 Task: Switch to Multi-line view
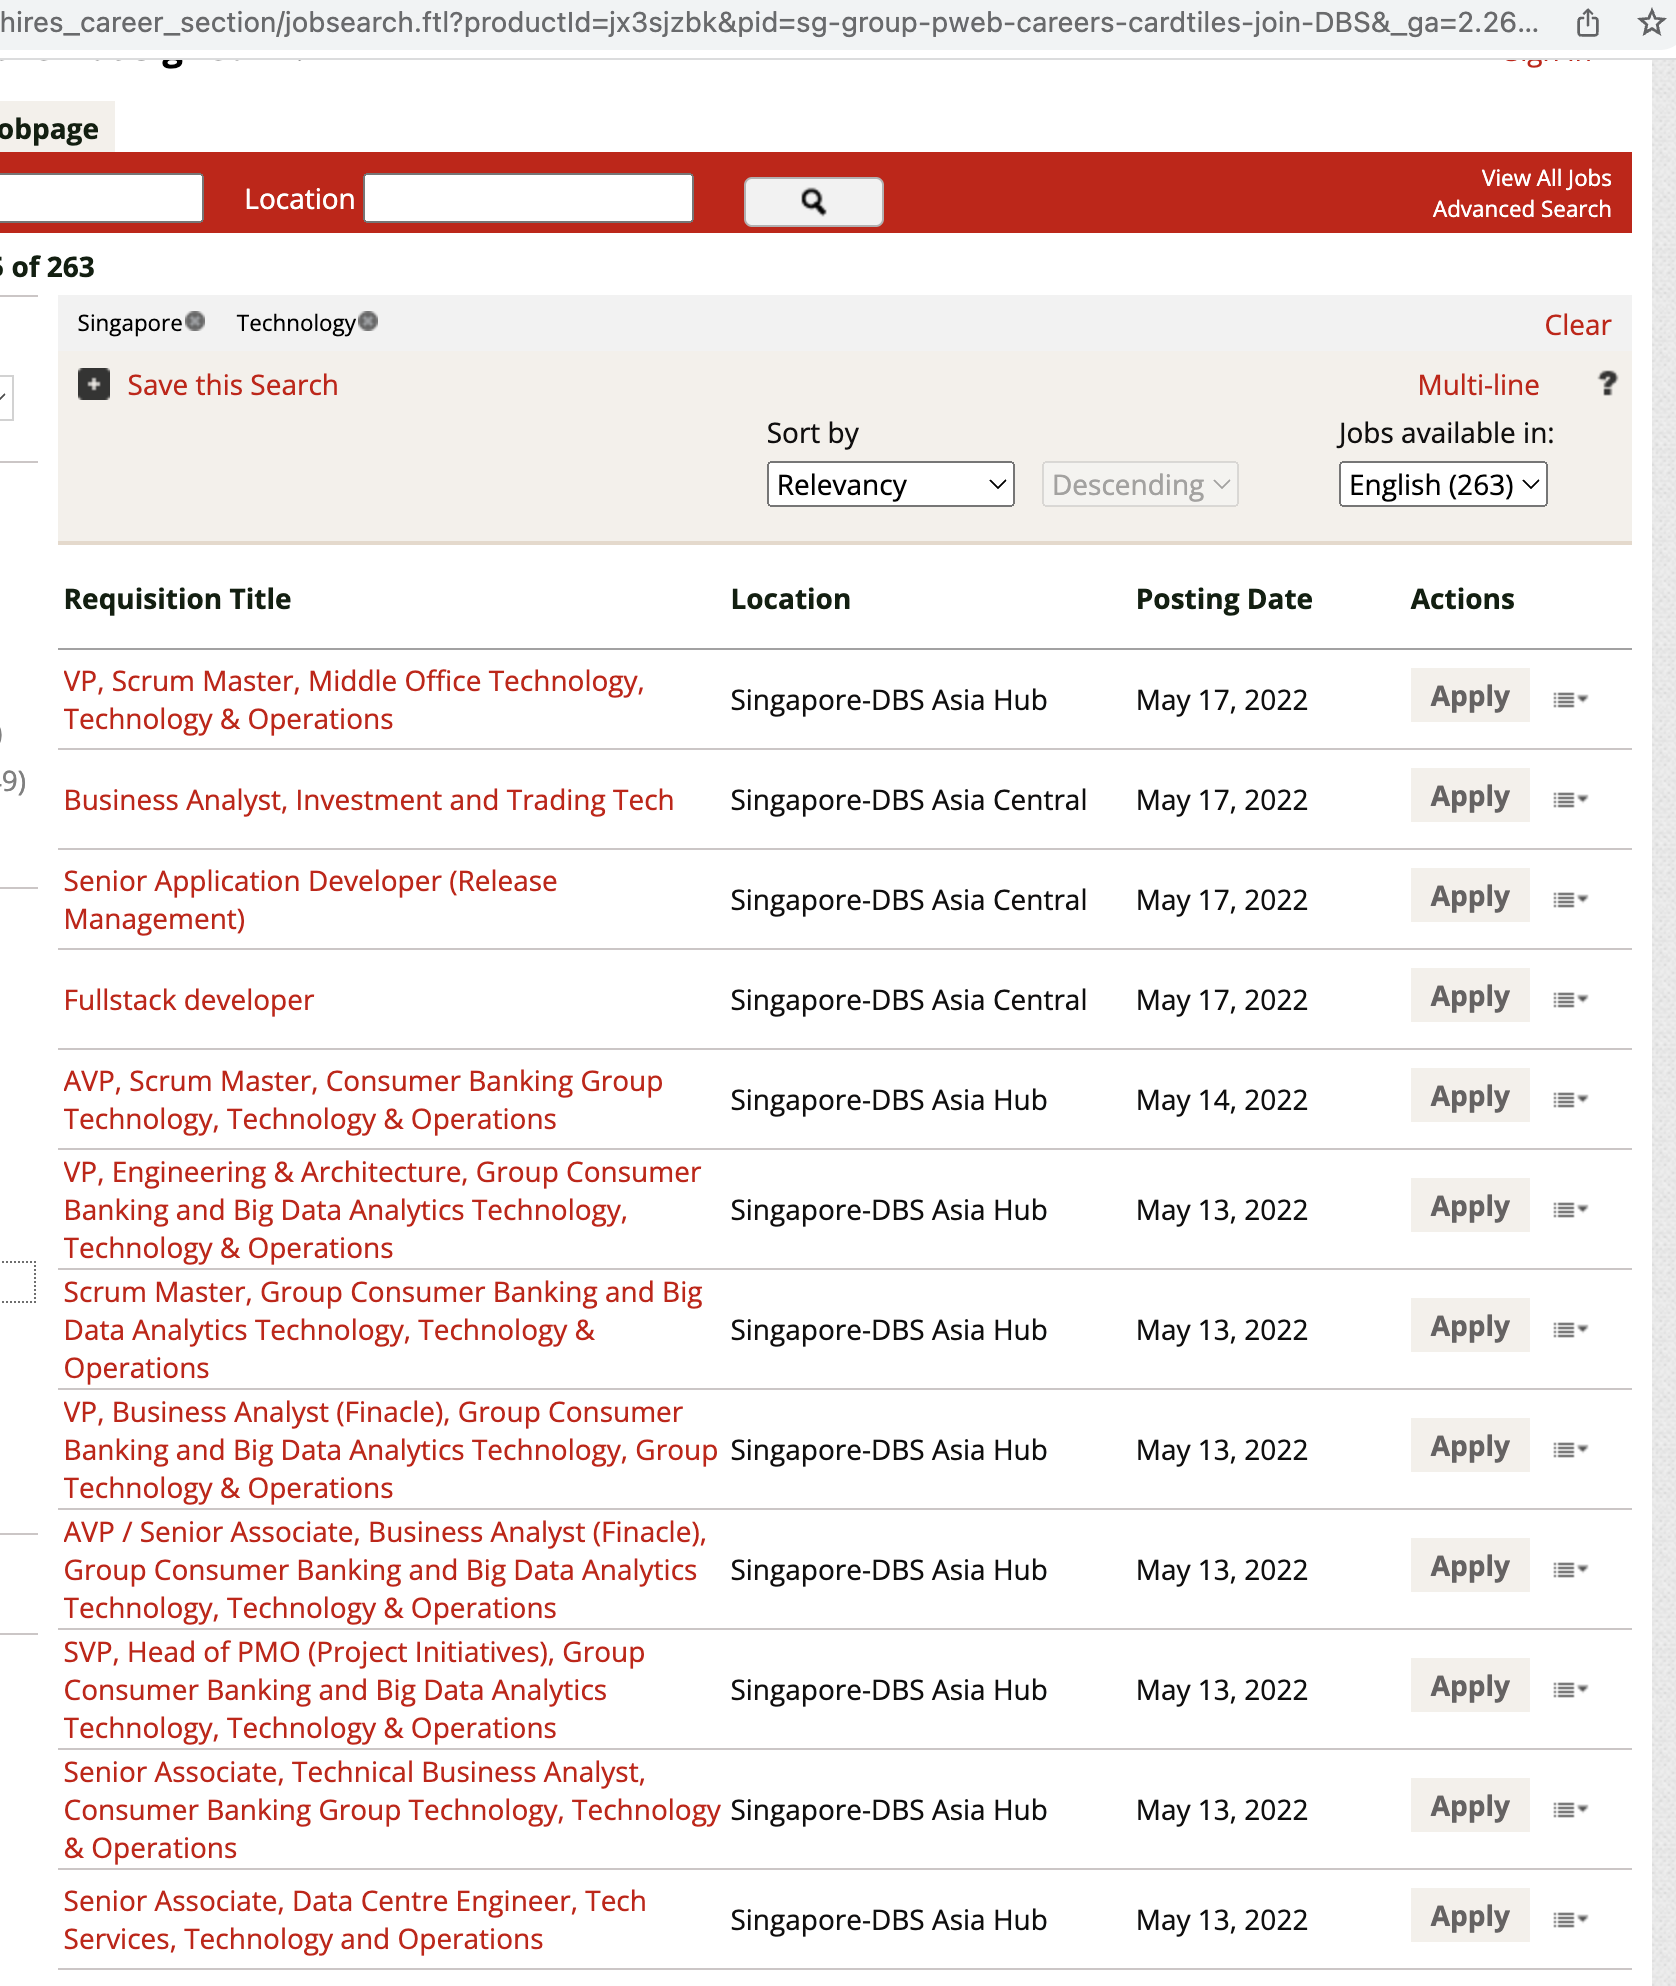pos(1478,385)
